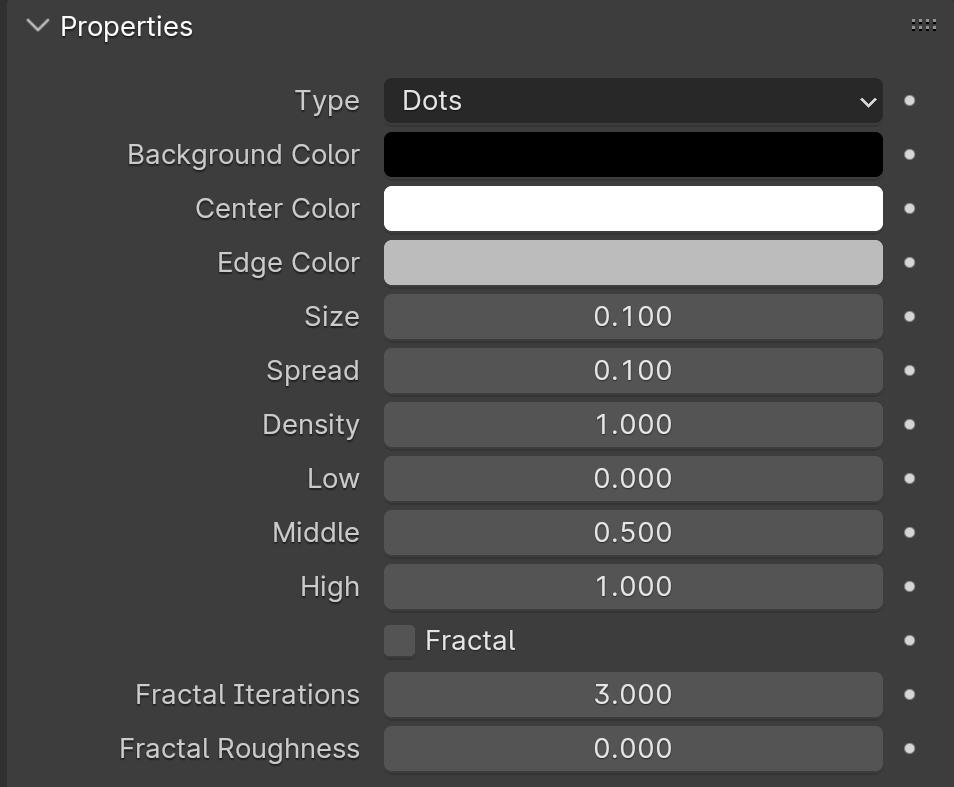Click the Properties panel drag grip icon

pos(923,25)
